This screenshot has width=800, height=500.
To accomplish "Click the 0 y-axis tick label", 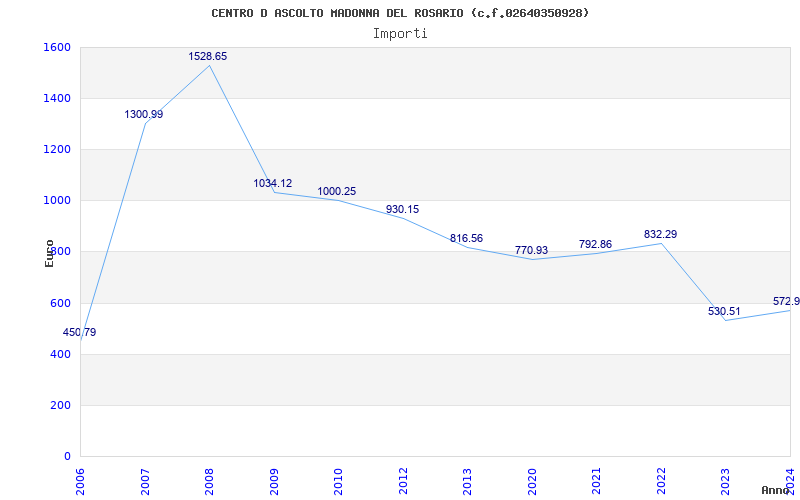I will tap(67, 457).
